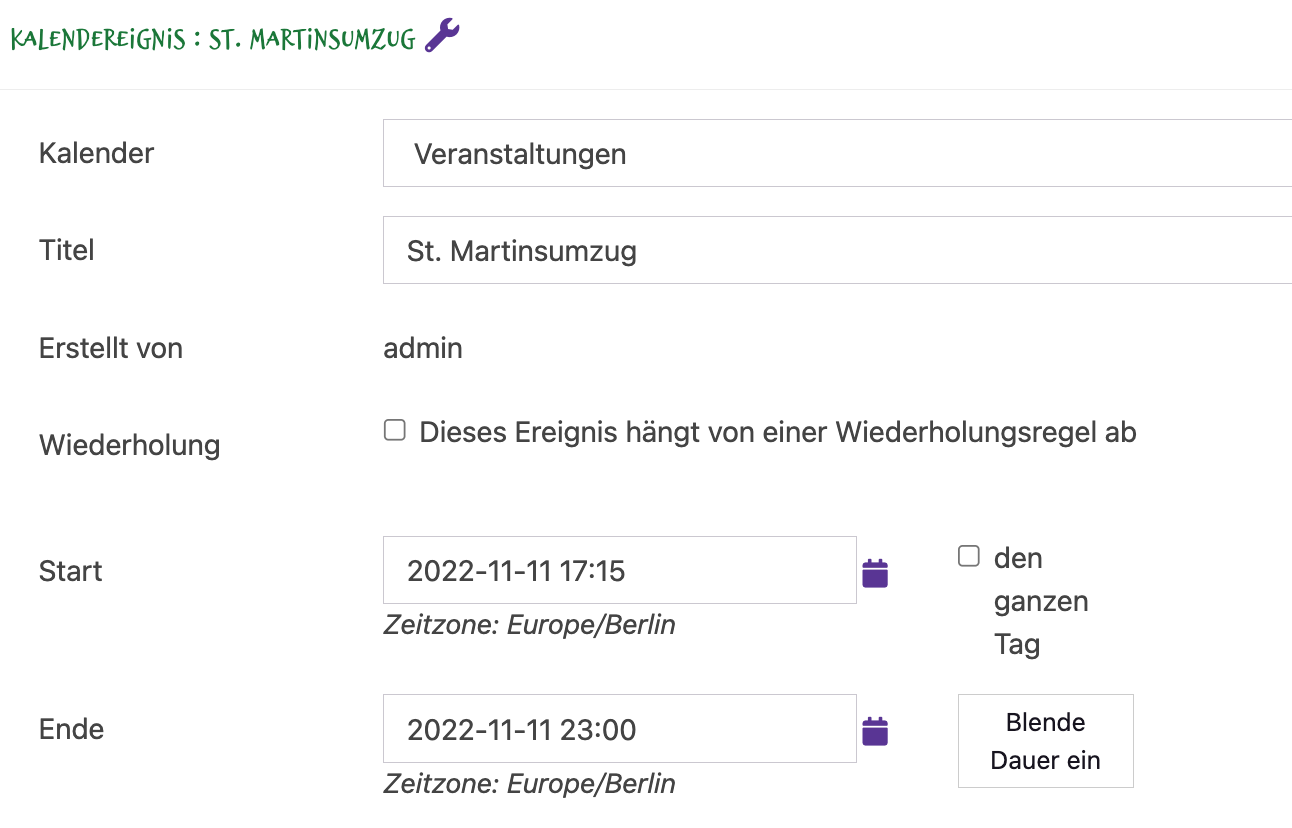Click the 'den ganzen Tag' label text
Screen dimensions: 1292x828
point(1040,601)
